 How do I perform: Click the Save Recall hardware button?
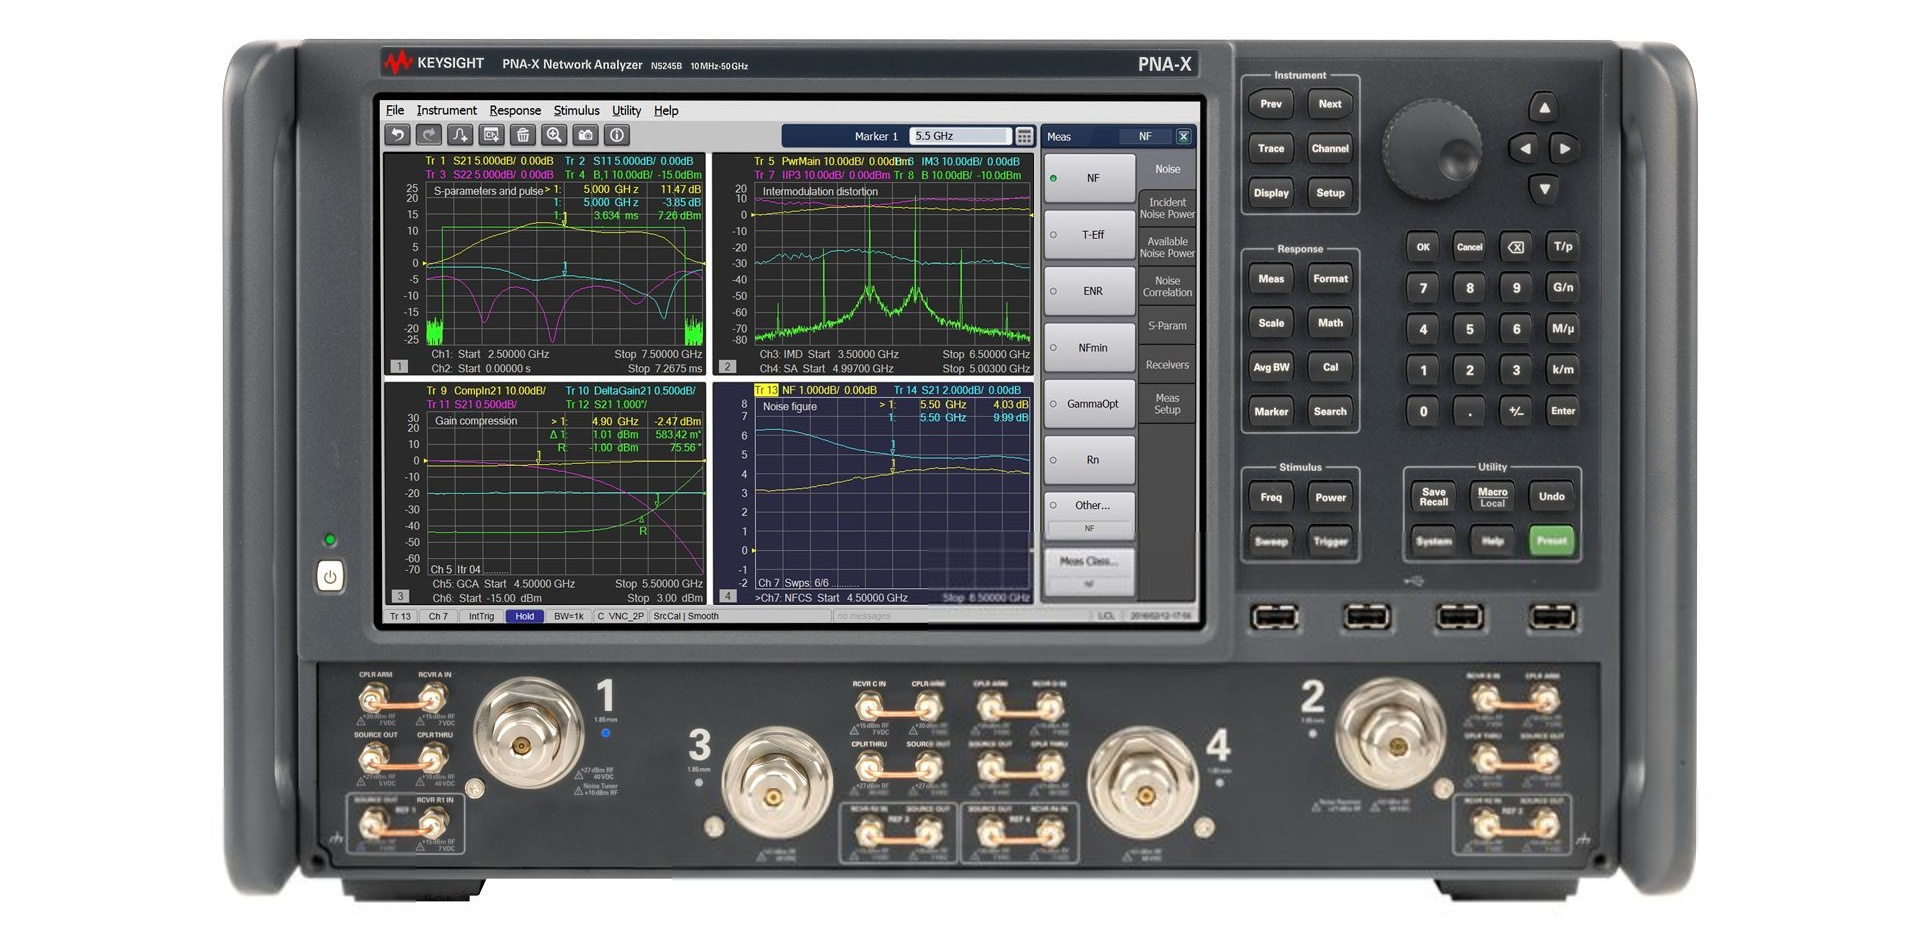click(1434, 497)
